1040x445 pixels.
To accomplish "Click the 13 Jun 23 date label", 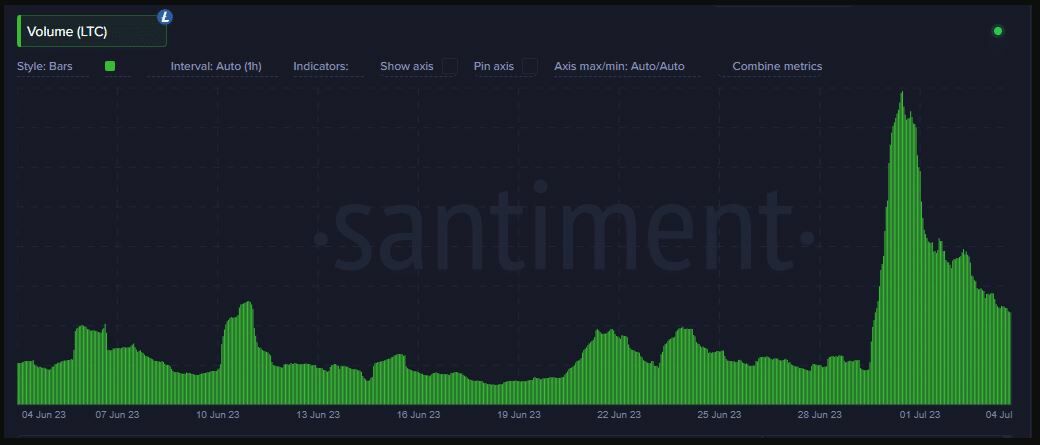I will point(318,415).
